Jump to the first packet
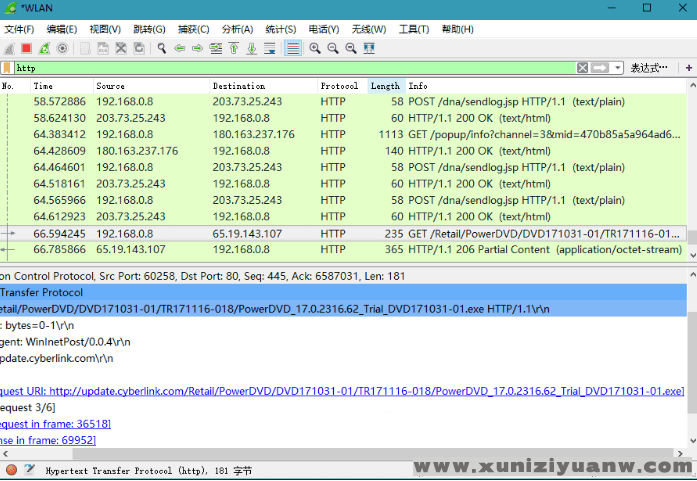Viewport: 697px width, 481px height. 234,48
